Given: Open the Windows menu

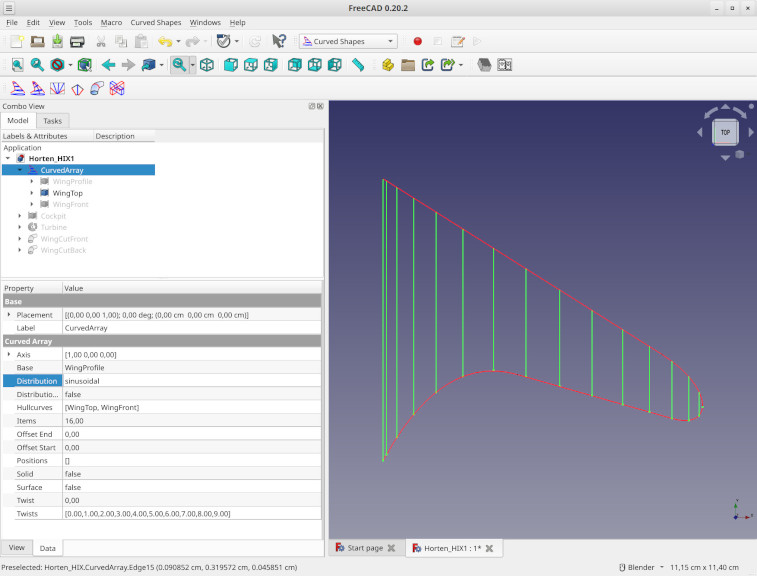Looking at the screenshot, I should pyautogui.click(x=205, y=23).
